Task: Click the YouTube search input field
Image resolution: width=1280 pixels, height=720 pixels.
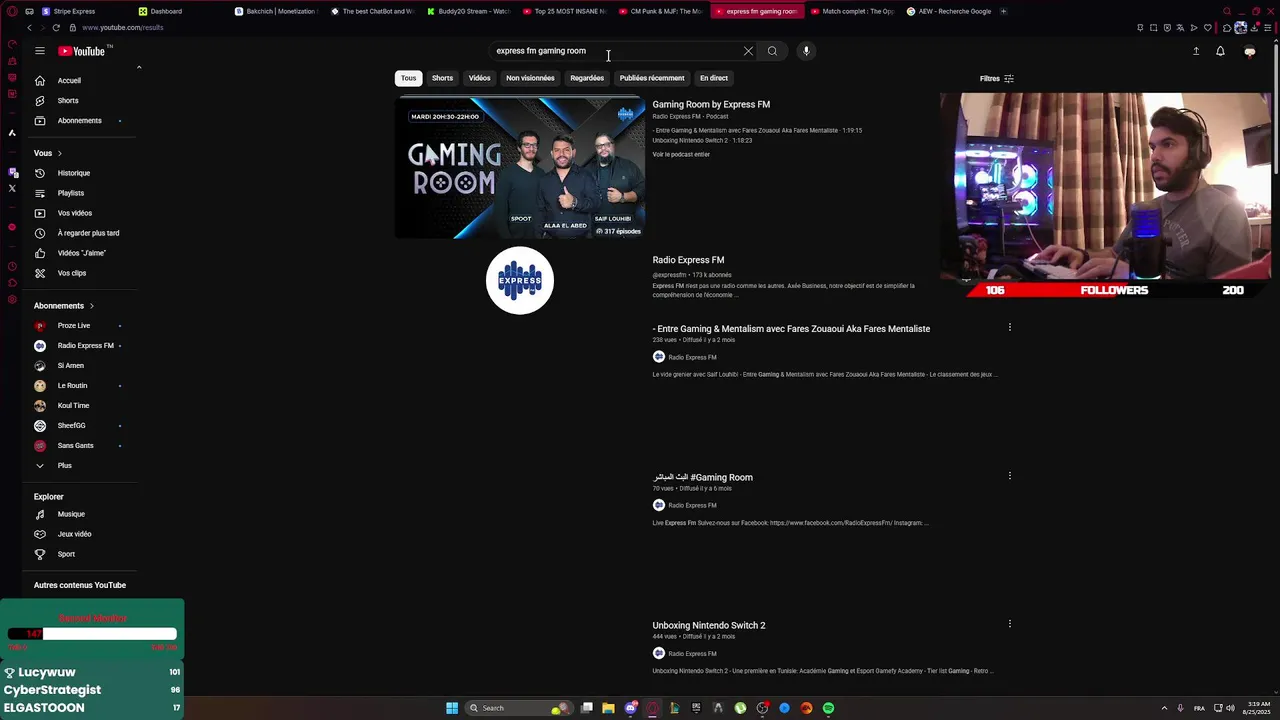Action: click(615, 51)
